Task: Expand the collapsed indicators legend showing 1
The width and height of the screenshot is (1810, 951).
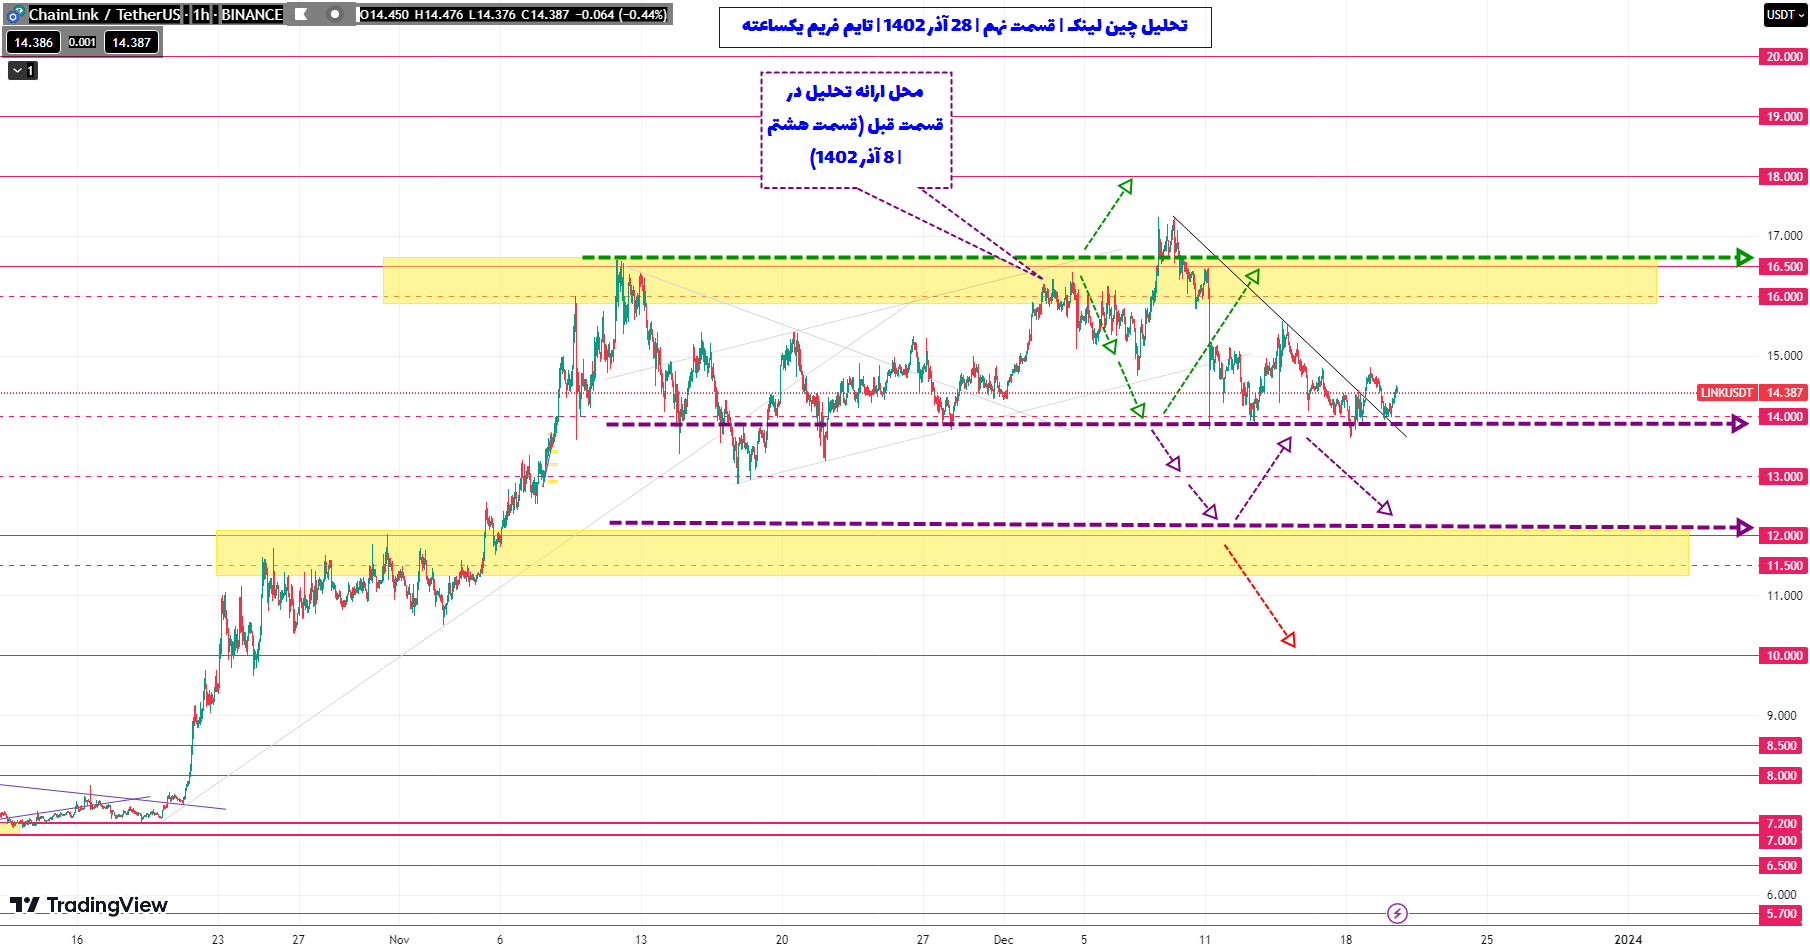Action: click(x=23, y=71)
